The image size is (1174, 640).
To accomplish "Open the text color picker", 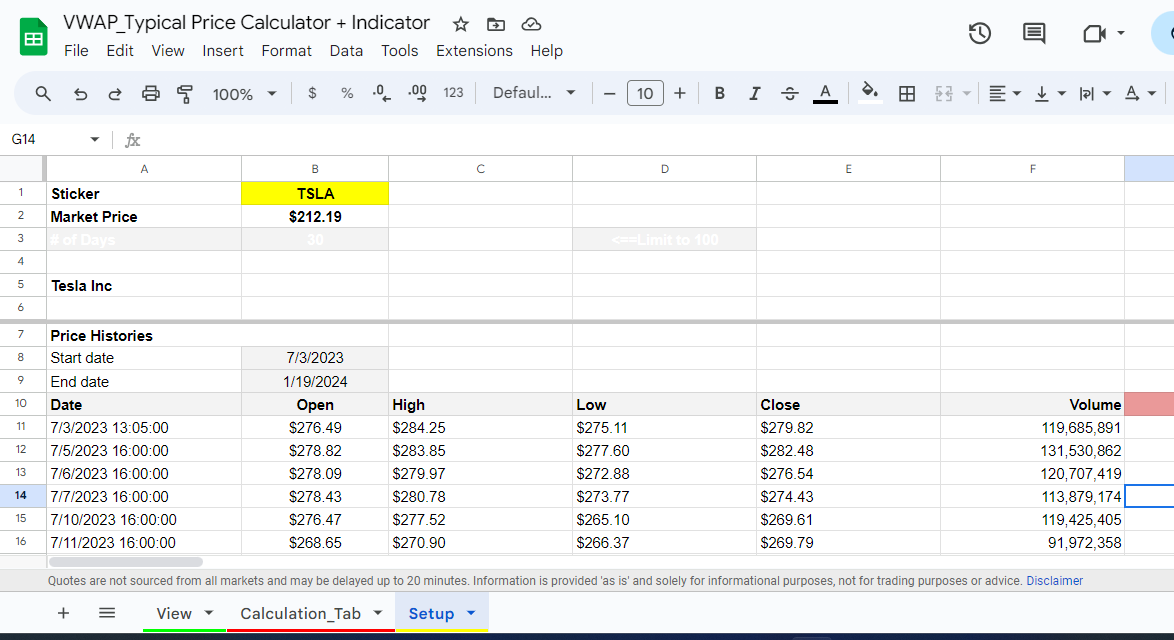I will coord(825,94).
